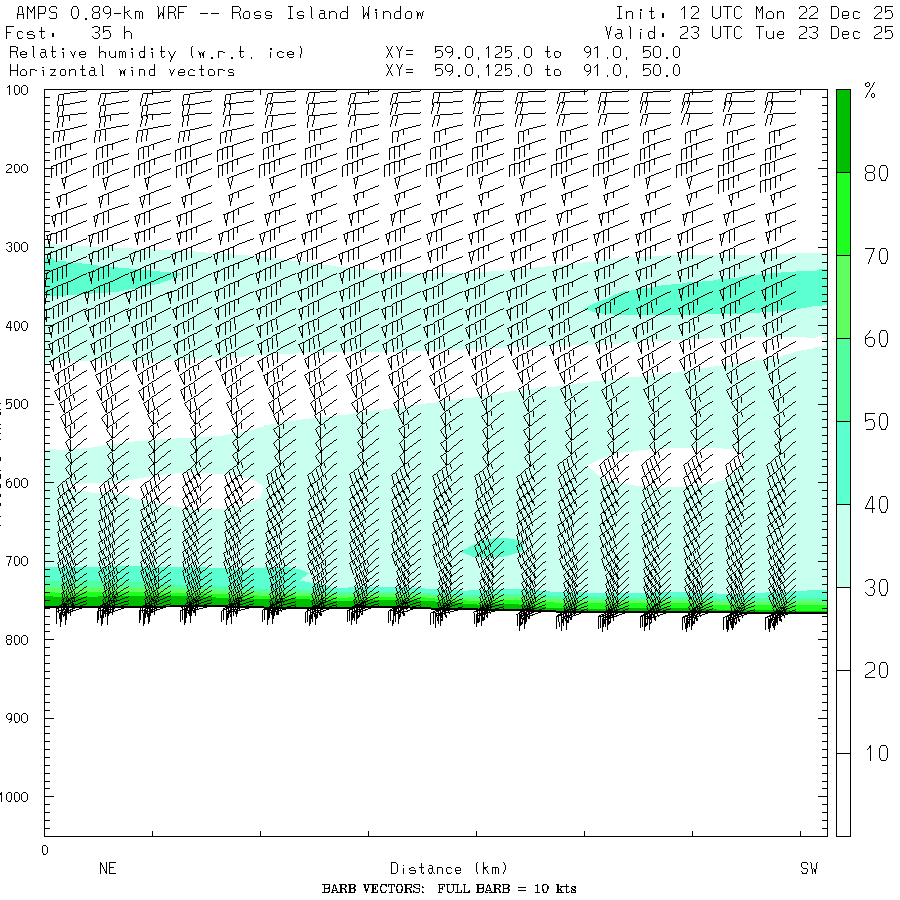The height and width of the screenshot is (900, 900).
Task: Click the 80 label on the colorbar
Action: 876,174
